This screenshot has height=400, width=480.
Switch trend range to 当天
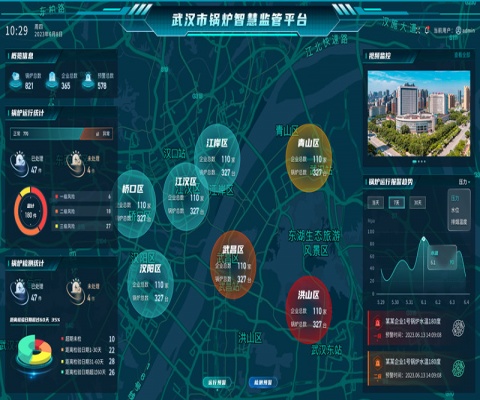click(x=376, y=202)
